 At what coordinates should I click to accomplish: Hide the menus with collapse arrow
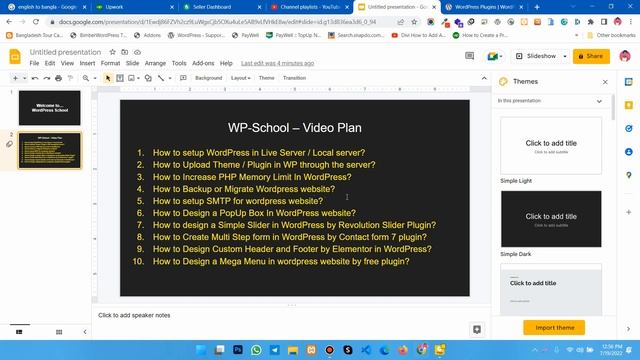pyautogui.click(x=484, y=78)
